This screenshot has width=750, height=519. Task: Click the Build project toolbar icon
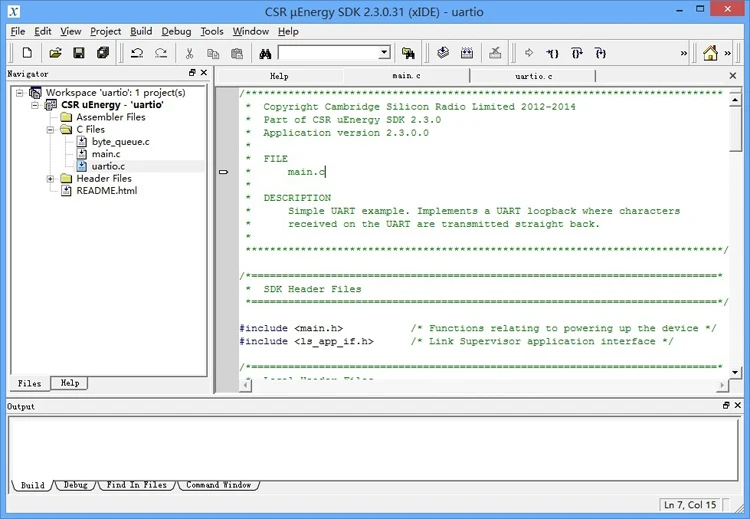coord(467,53)
